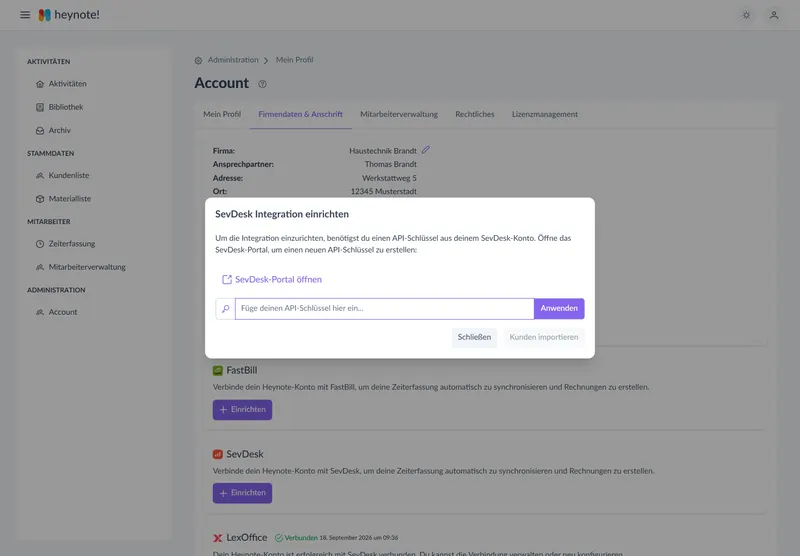The height and width of the screenshot is (556, 800).
Task: Click the Kunden importieren button
Action: coord(544,337)
